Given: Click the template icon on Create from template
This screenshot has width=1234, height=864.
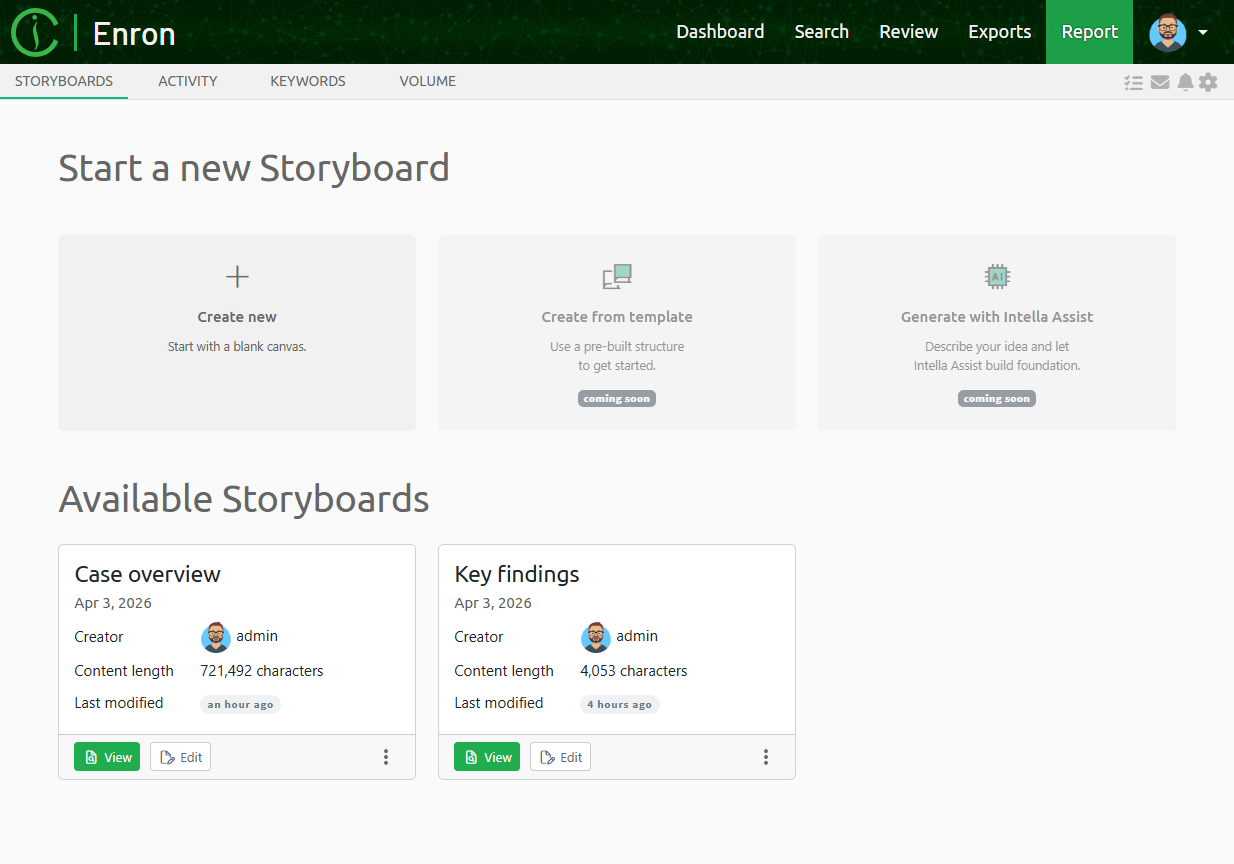Looking at the screenshot, I should [616, 276].
